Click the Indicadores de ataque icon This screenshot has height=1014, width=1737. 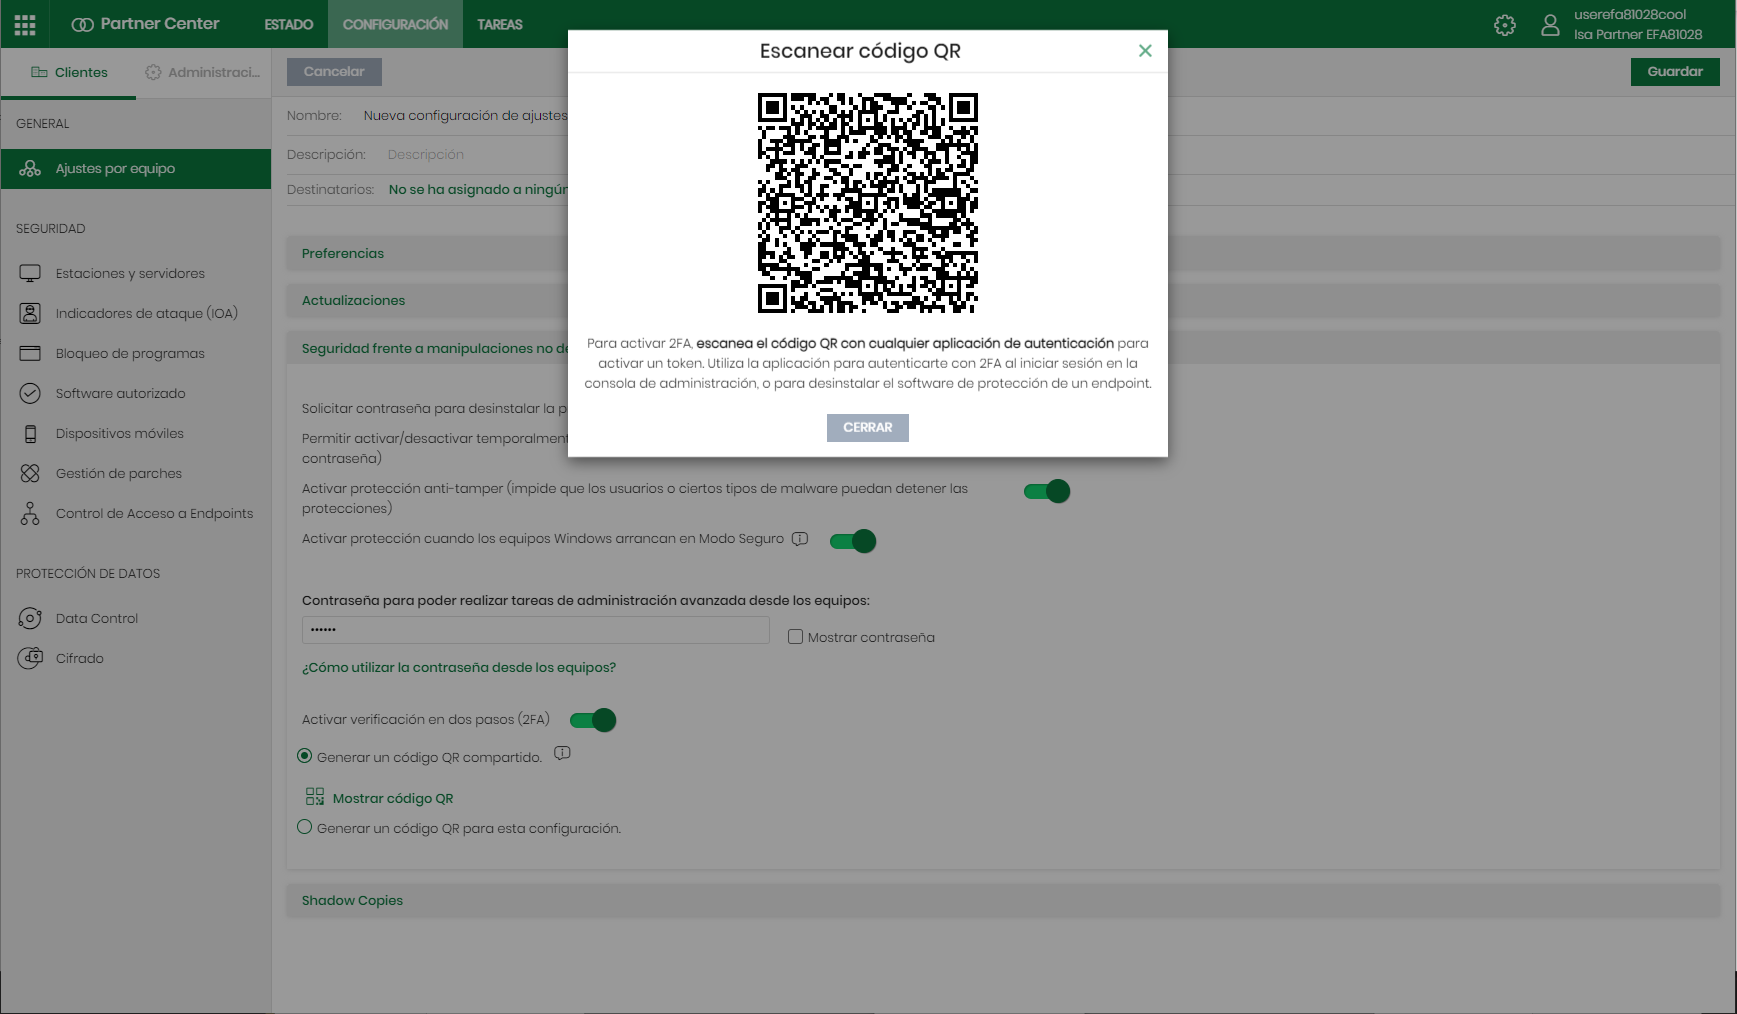click(30, 313)
